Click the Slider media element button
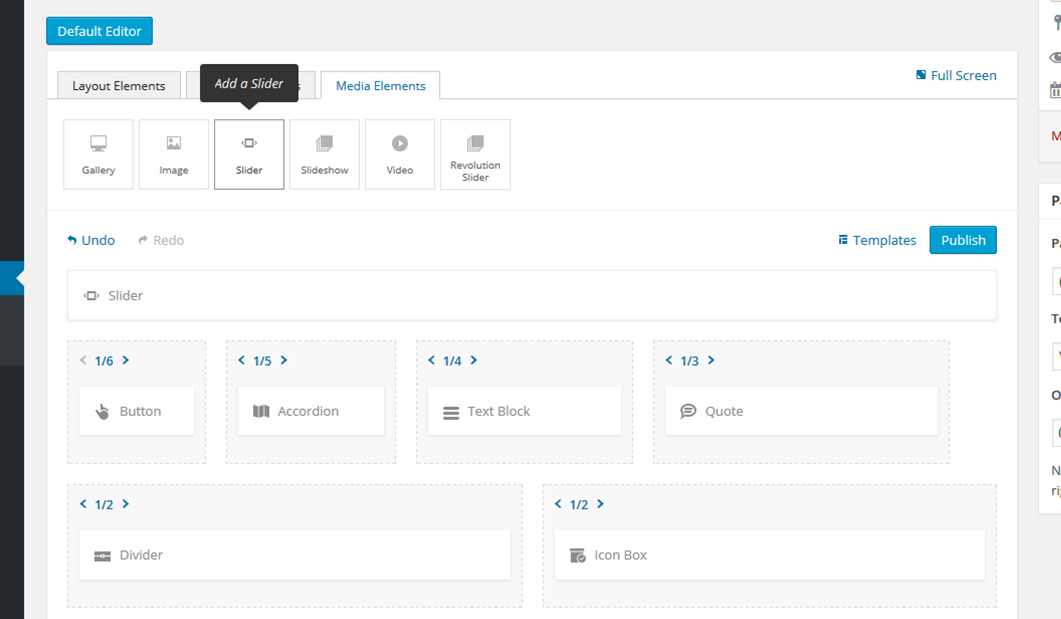The height and width of the screenshot is (619, 1061). (x=249, y=154)
